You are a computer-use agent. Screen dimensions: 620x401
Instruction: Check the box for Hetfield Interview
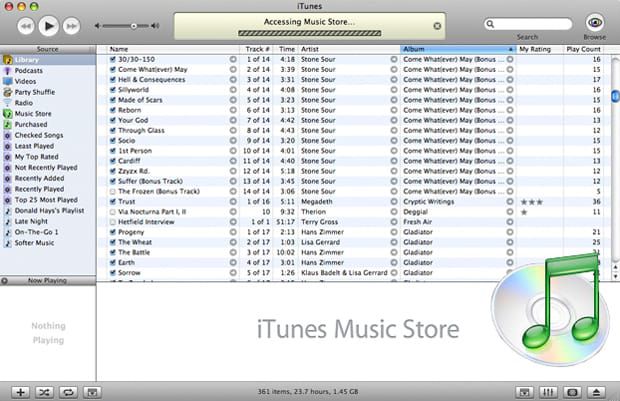(113, 222)
